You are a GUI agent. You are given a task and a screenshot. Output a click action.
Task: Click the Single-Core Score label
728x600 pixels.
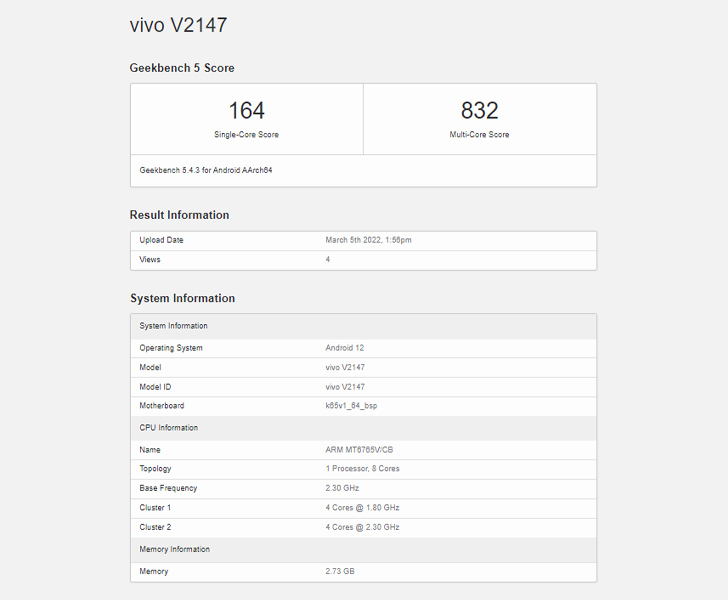tap(247, 135)
